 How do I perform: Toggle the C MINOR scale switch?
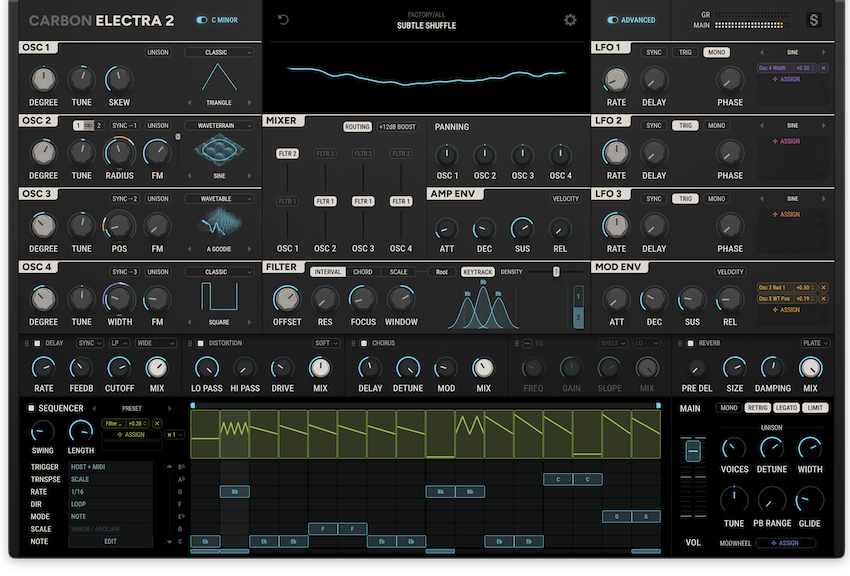(x=202, y=20)
